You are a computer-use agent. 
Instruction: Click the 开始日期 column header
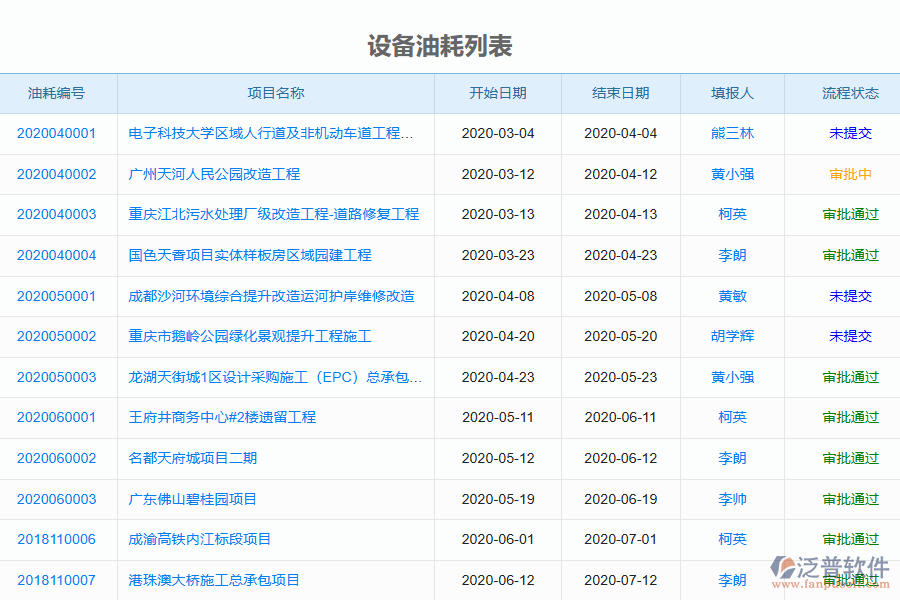(x=497, y=93)
